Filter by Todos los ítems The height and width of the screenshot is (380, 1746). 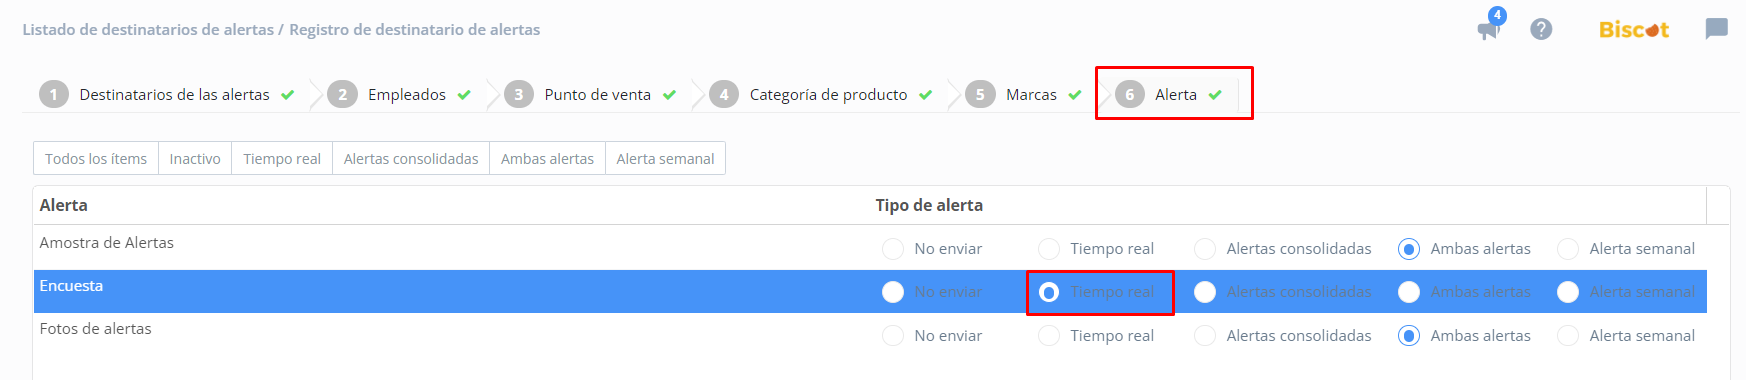coord(96,159)
